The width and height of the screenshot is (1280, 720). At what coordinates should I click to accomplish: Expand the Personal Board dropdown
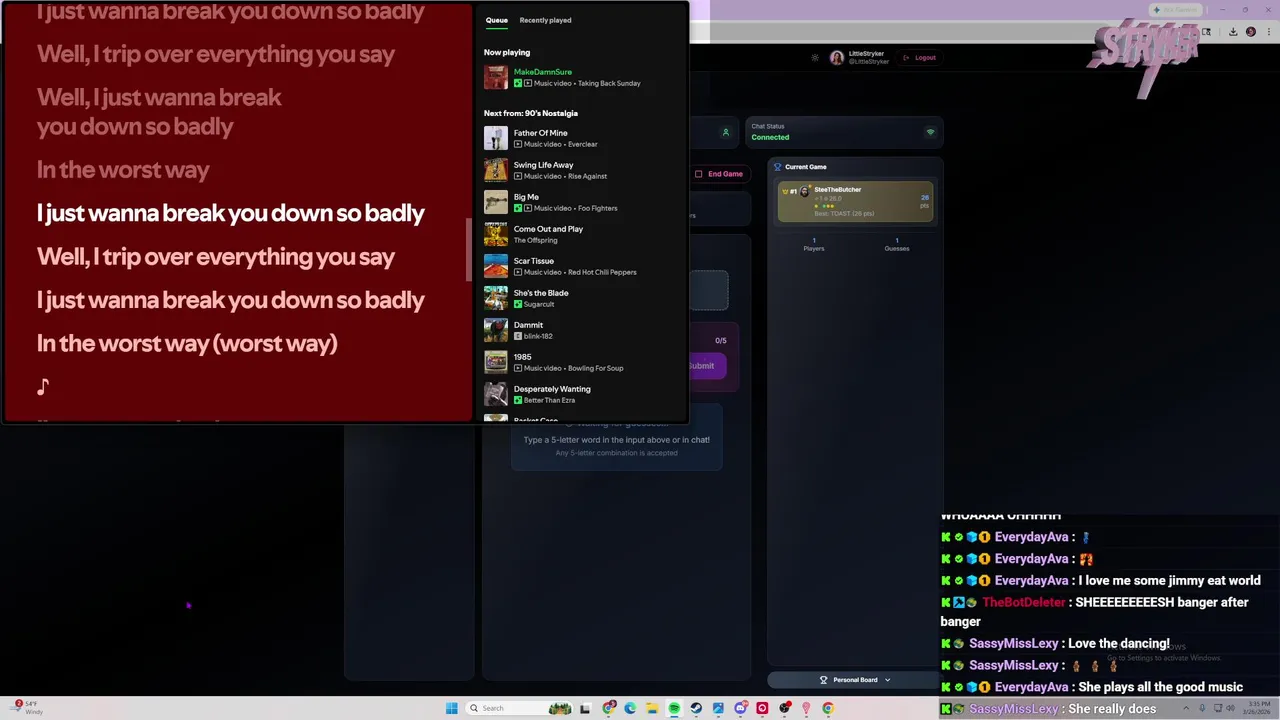[x=855, y=680]
